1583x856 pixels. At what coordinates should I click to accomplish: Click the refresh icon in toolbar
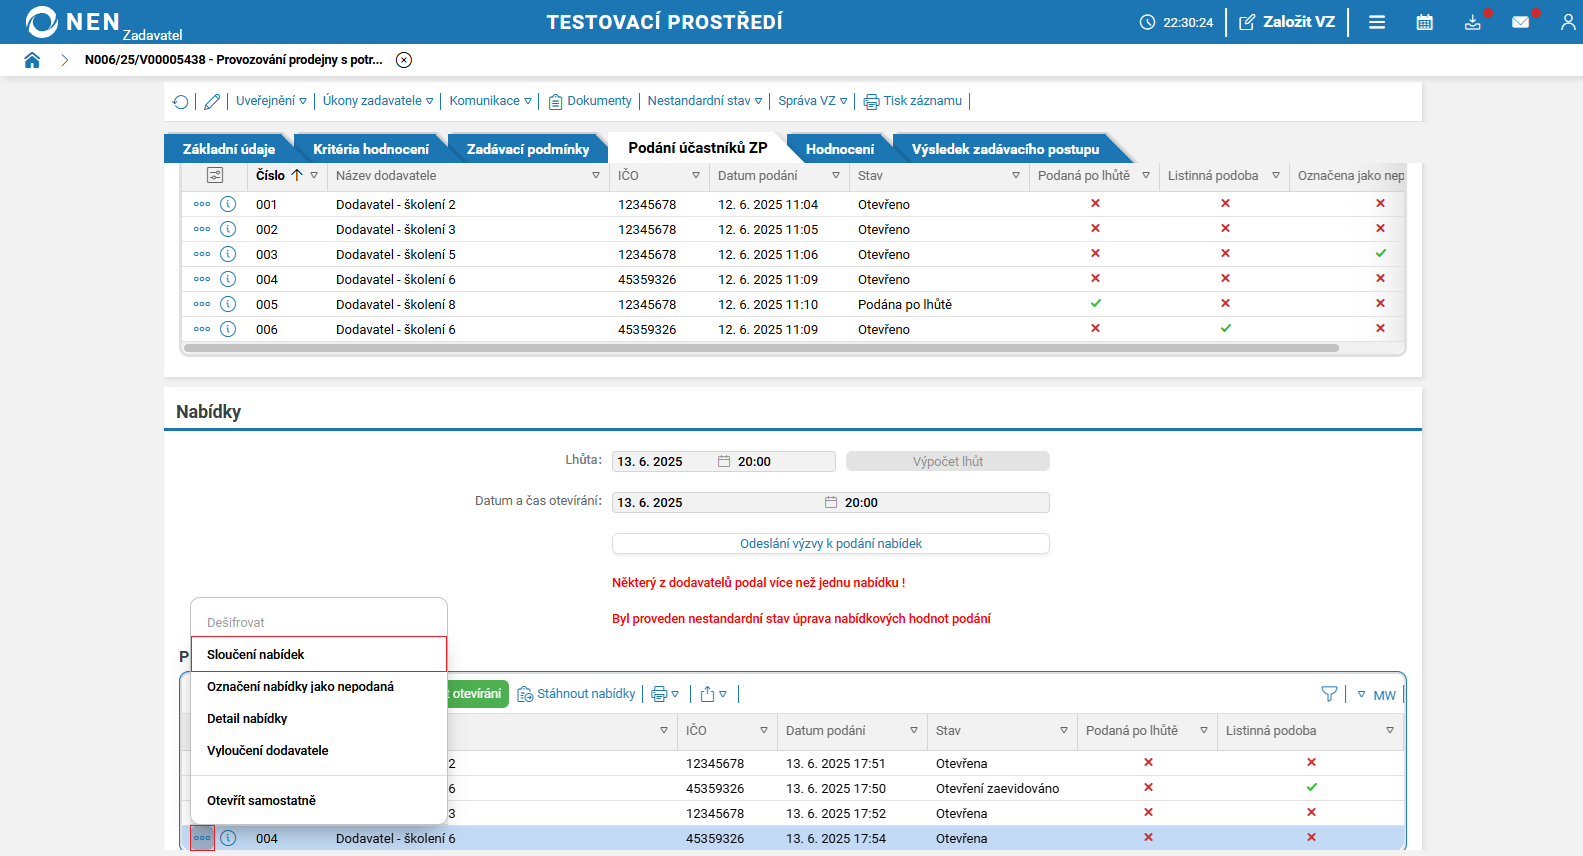click(181, 101)
